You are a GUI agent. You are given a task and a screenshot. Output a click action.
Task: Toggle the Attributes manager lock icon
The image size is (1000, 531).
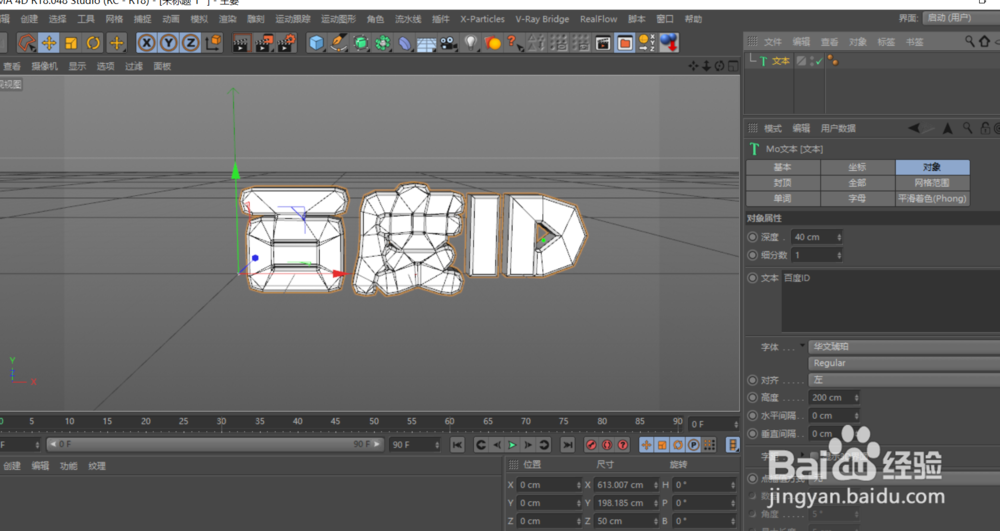point(985,128)
